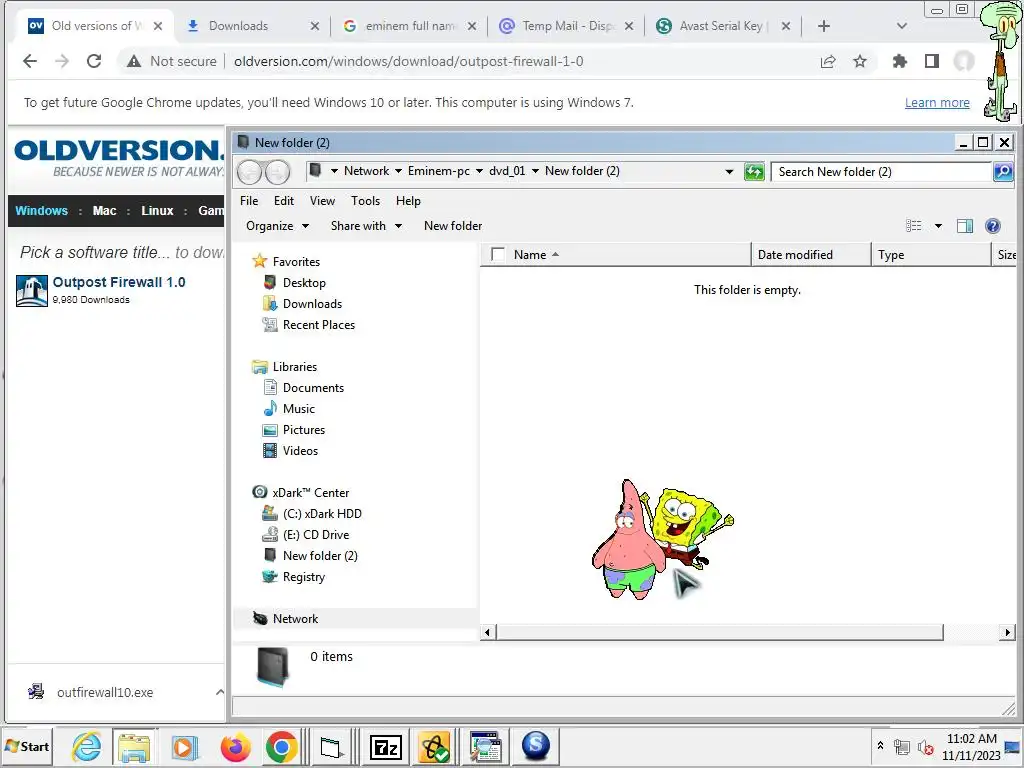The height and width of the screenshot is (768, 1024).
Task: Open Chrome side panel icon
Action: tap(932, 61)
